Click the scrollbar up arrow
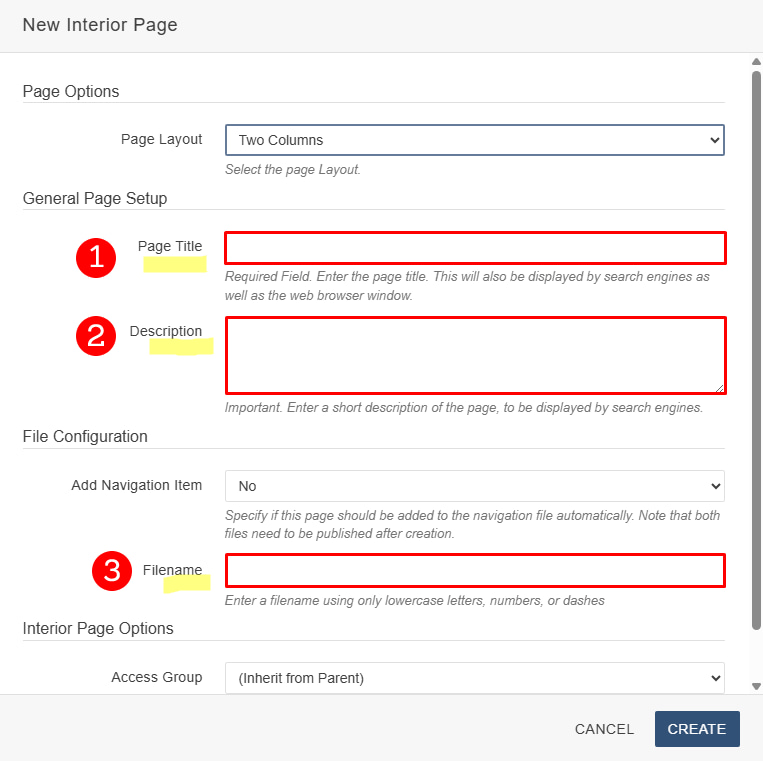The image size is (763, 761). click(756, 62)
